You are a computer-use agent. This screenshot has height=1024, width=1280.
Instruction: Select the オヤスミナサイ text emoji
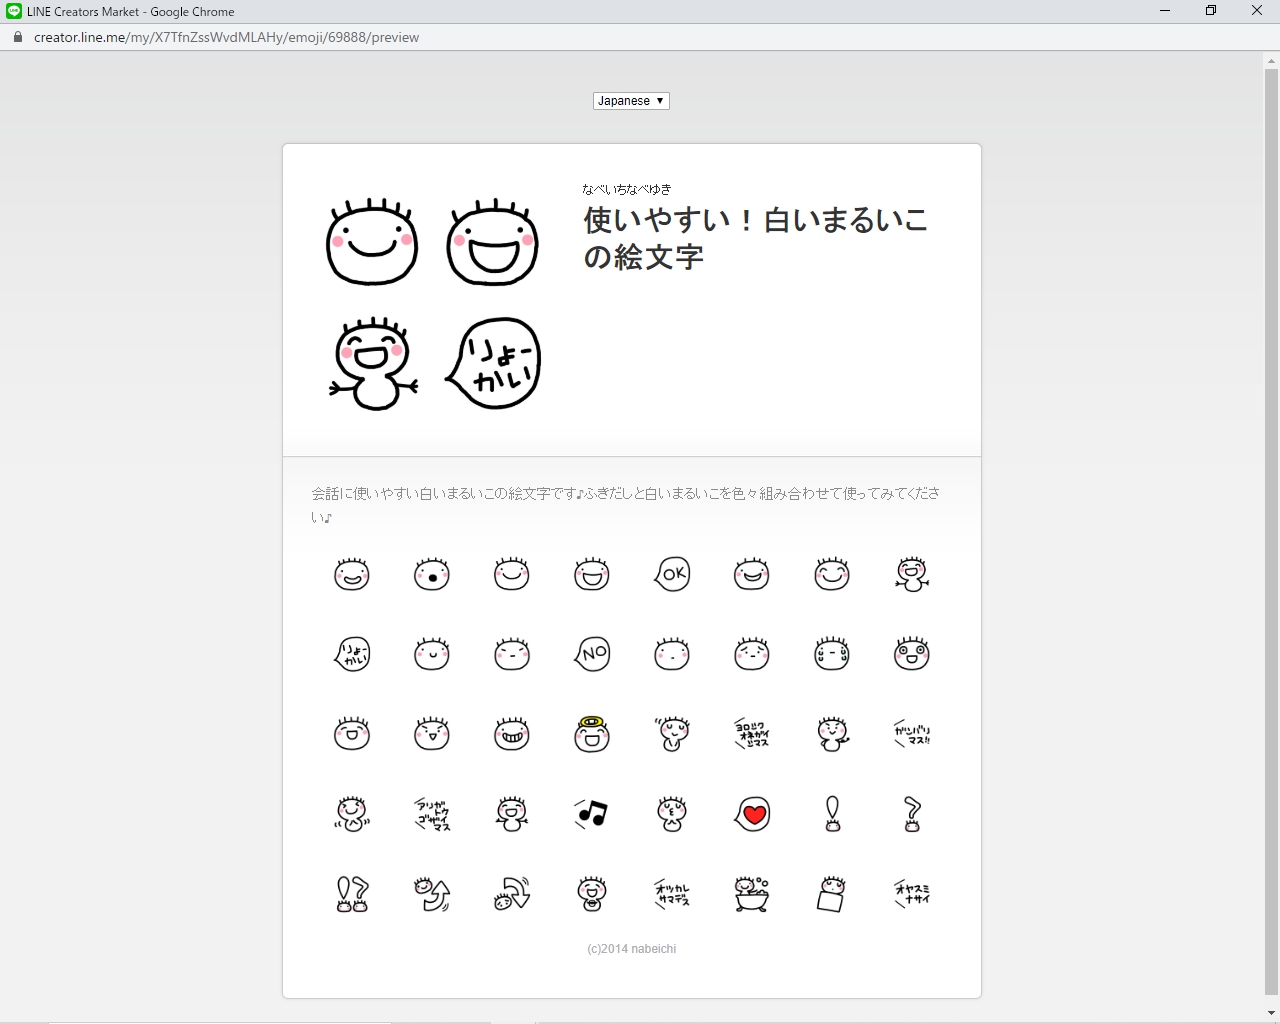[x=912, y=894]
